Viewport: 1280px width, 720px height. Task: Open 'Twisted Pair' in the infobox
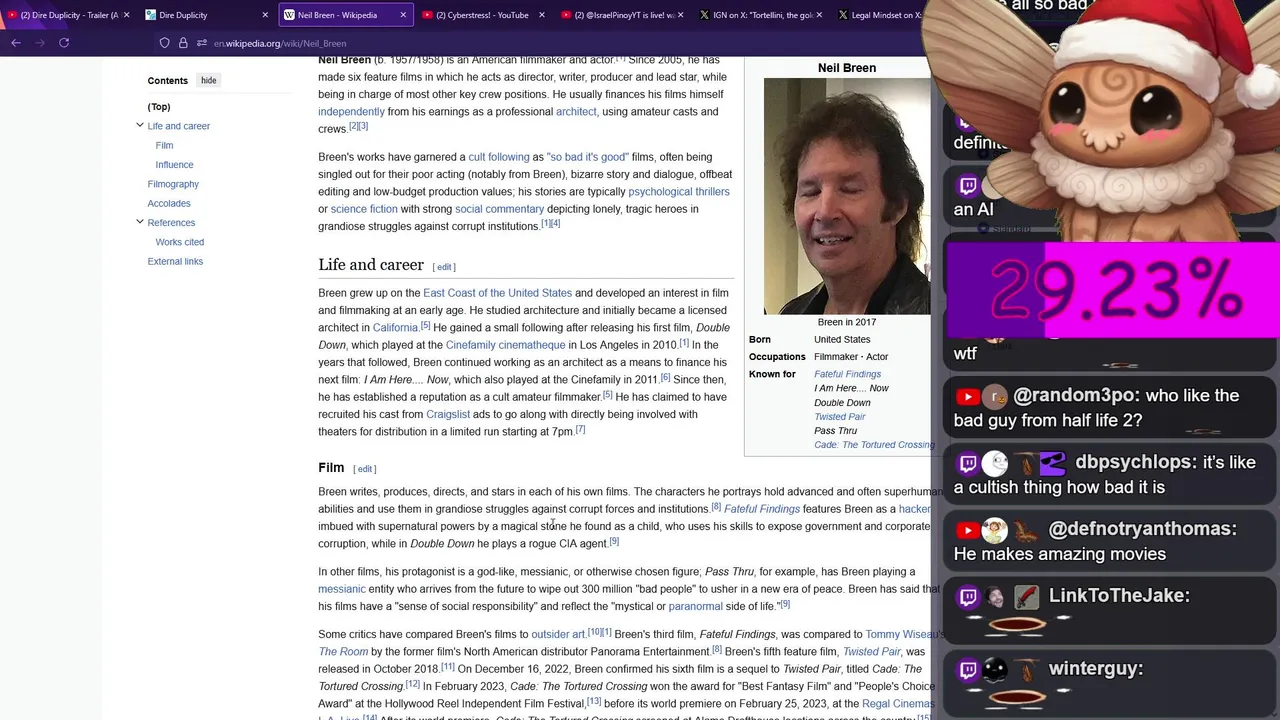[x=839, y=417]
